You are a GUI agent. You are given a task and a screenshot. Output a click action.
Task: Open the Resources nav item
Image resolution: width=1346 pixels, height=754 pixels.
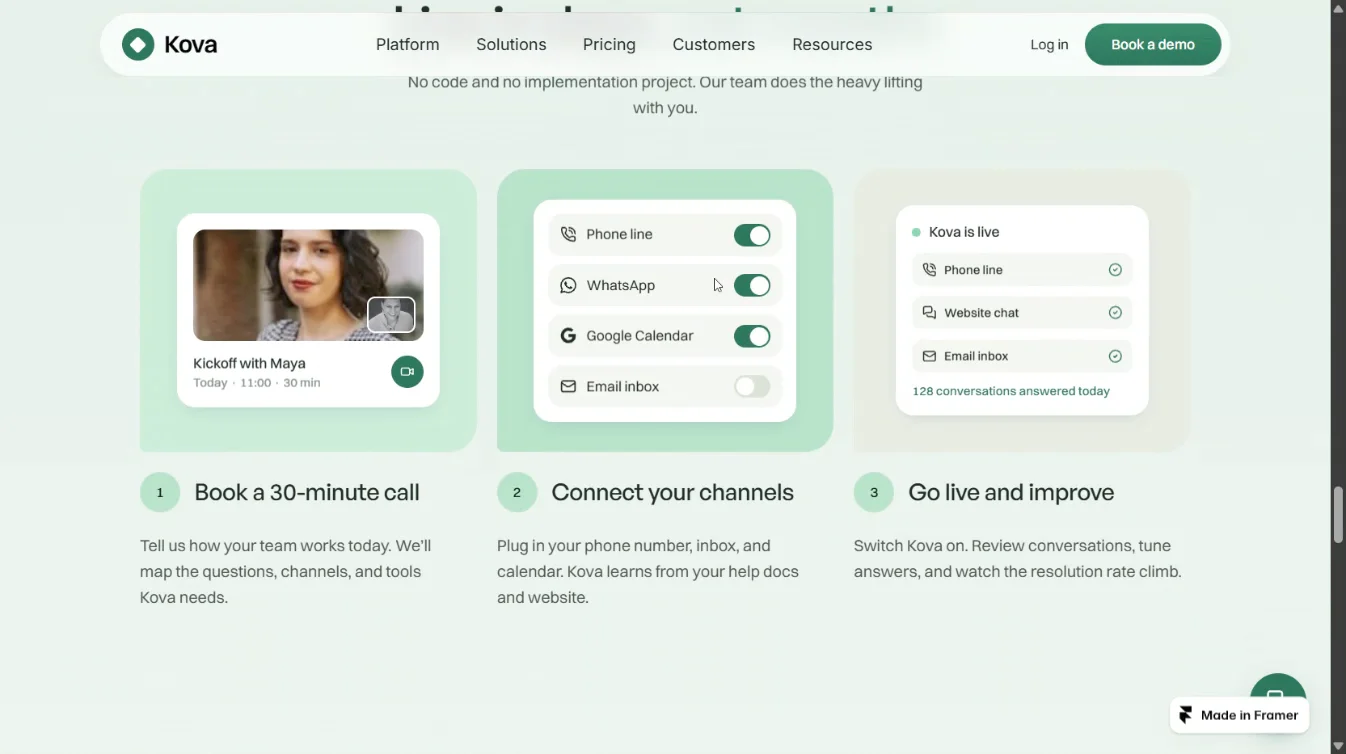coord(832,44)
